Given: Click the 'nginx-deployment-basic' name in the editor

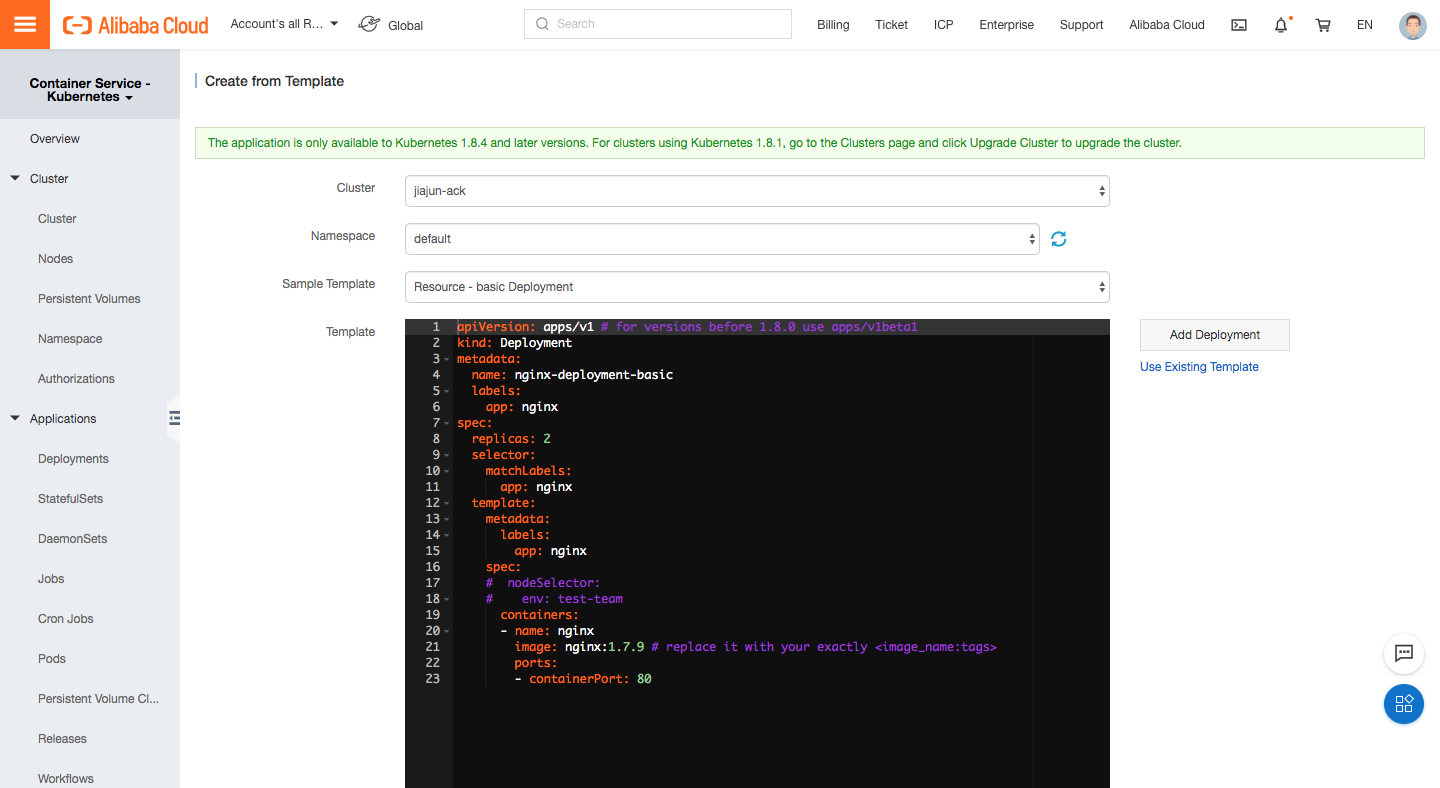Looking at the screenshot, I should 594,375.
